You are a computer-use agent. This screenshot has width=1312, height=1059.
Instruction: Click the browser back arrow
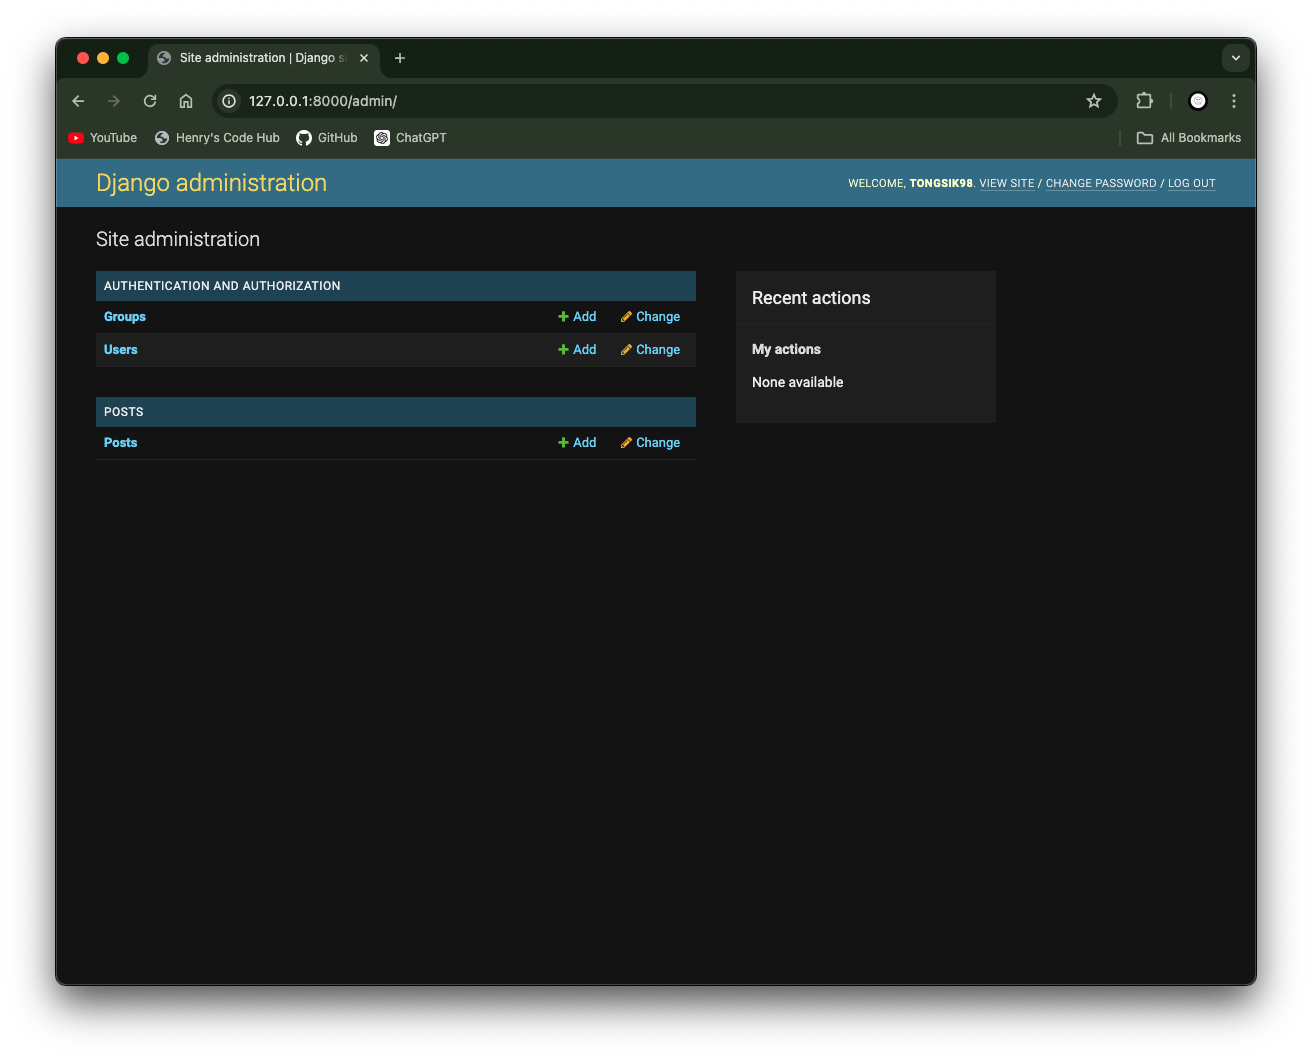78,101
